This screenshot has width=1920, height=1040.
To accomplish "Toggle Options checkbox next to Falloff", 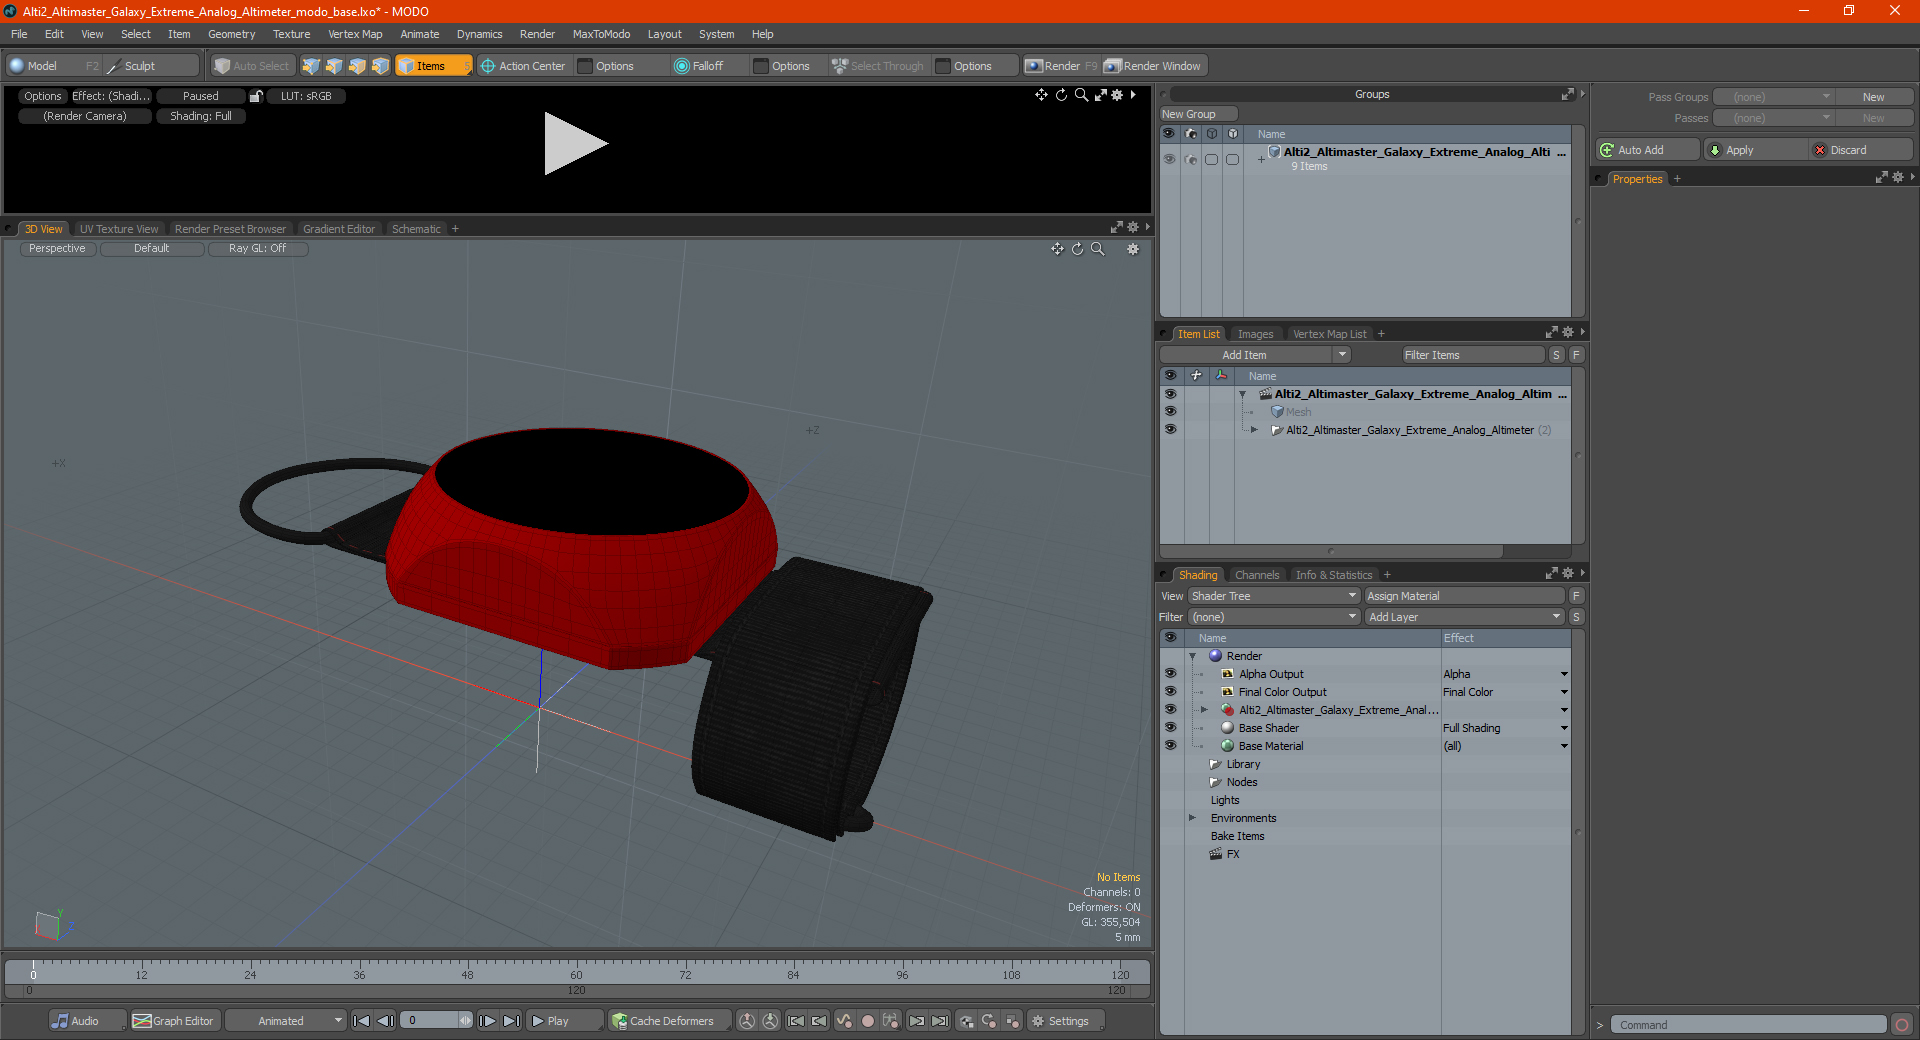I will point(762,66).
